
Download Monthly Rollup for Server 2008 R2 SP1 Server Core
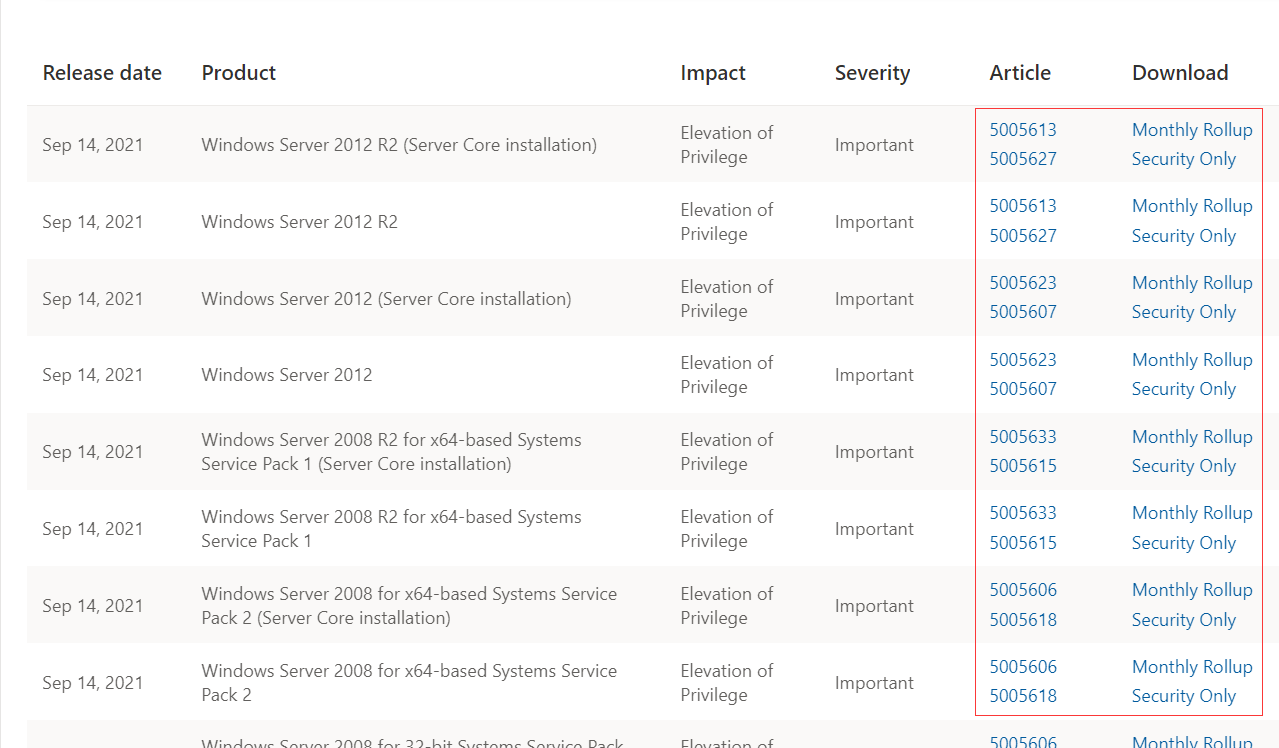(x=1192, y=437)
